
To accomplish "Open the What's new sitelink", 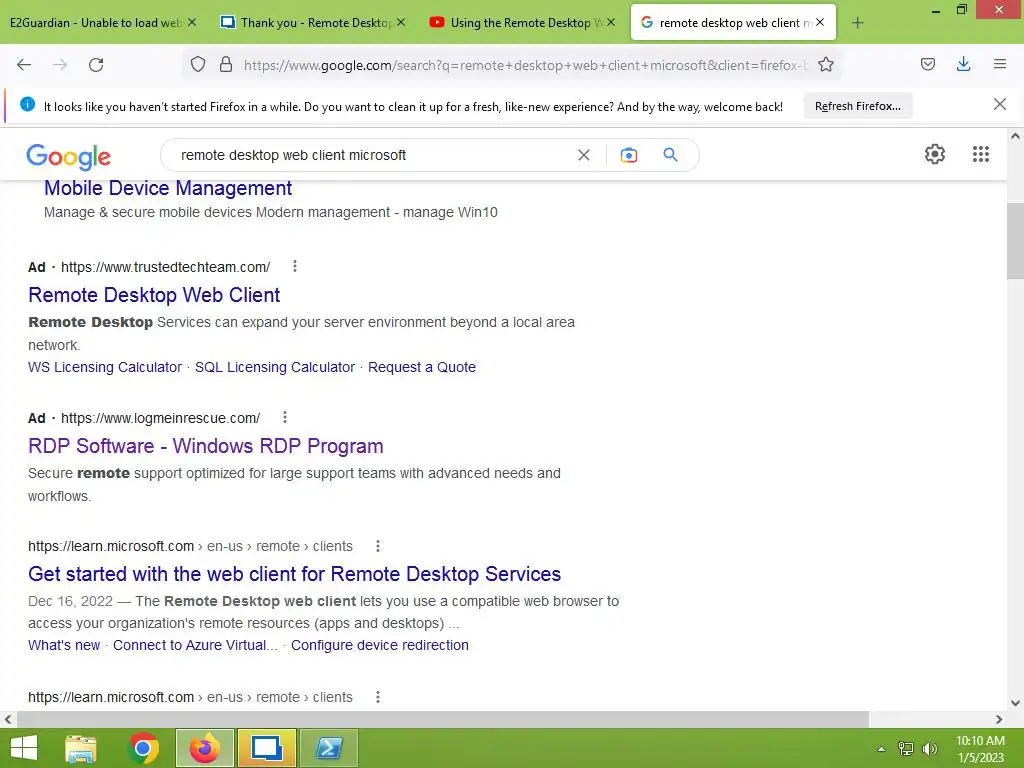I will tap(64, 645).
